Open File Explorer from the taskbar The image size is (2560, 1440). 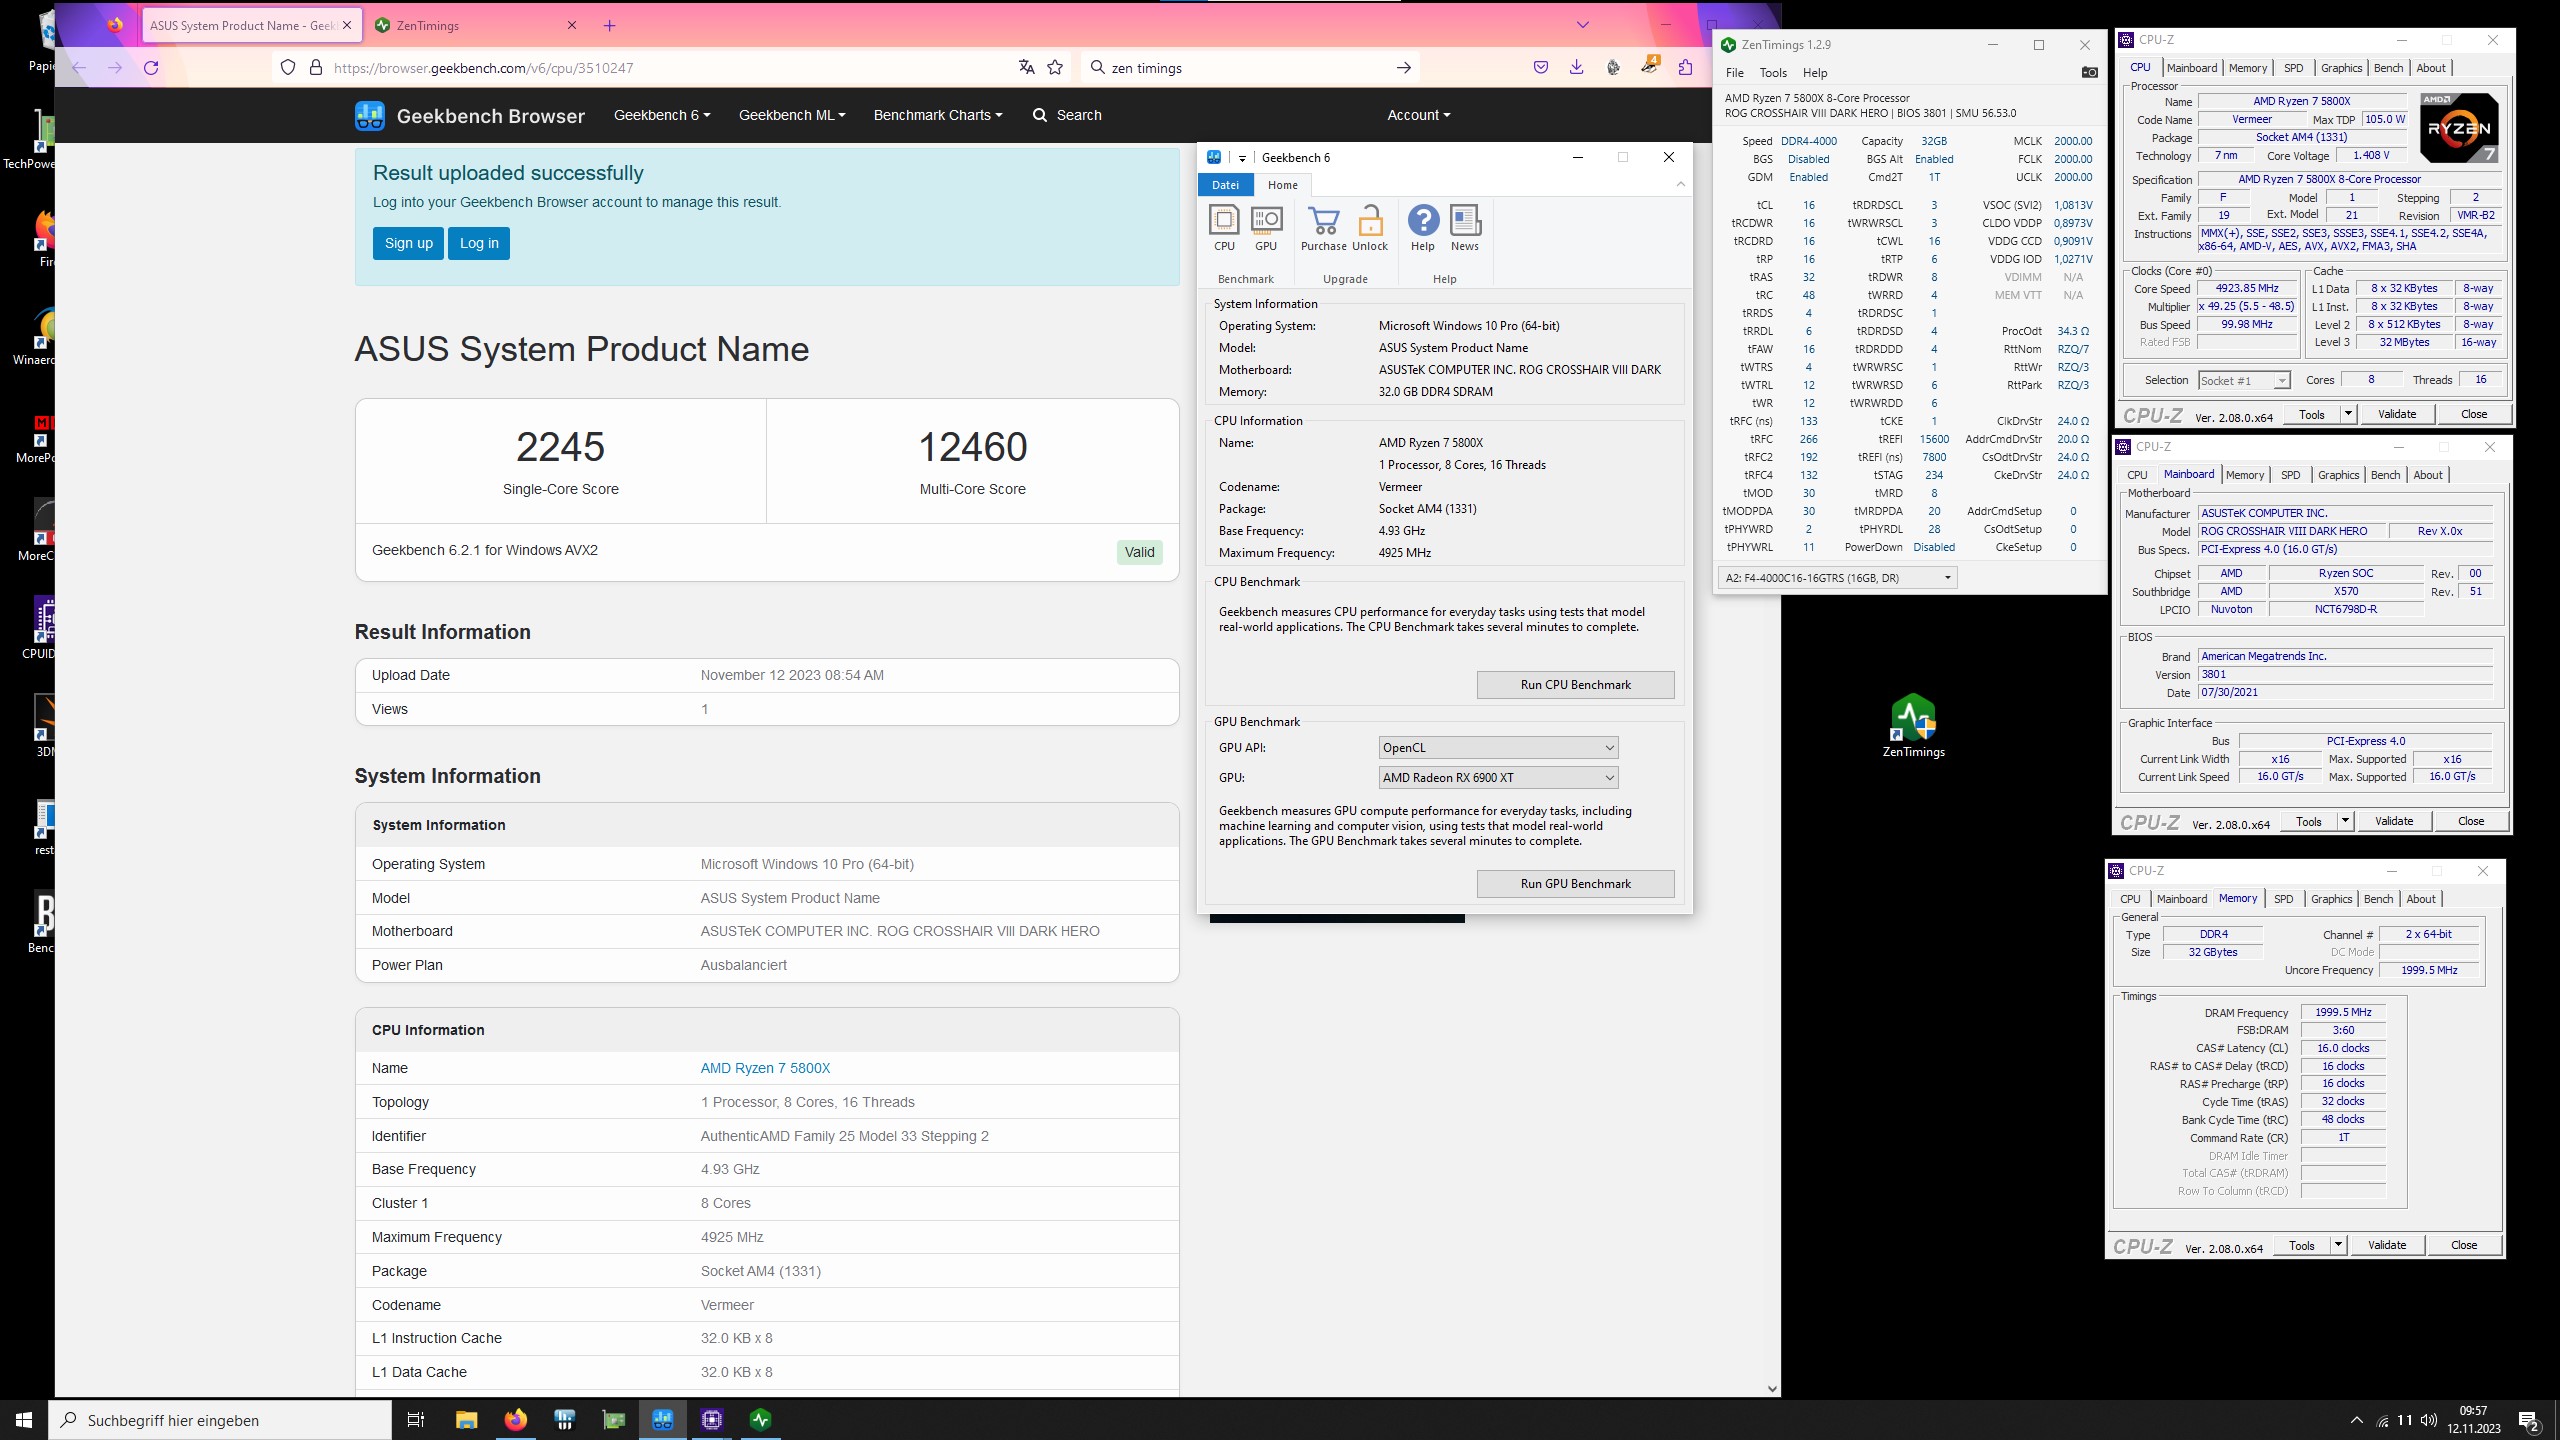(x=467, y=1420)
